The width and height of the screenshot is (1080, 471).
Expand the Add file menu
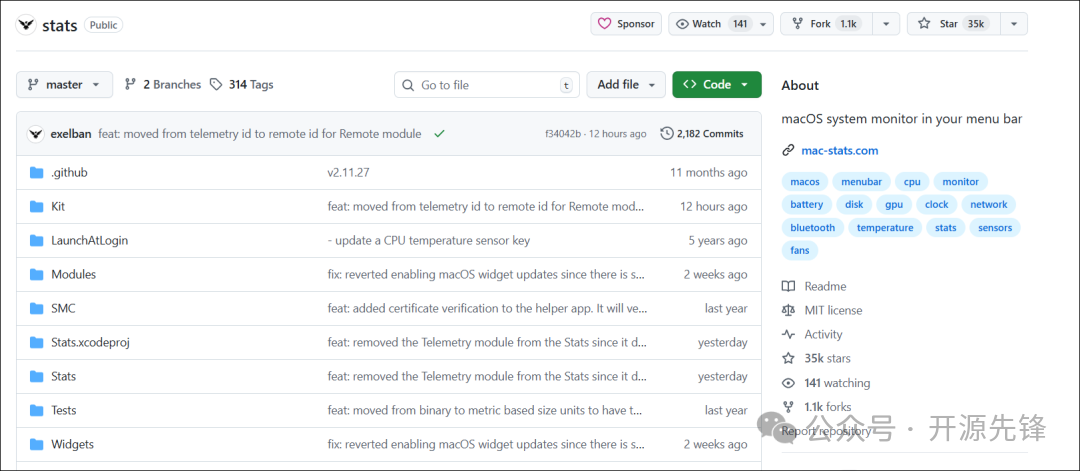coord(626,85)
